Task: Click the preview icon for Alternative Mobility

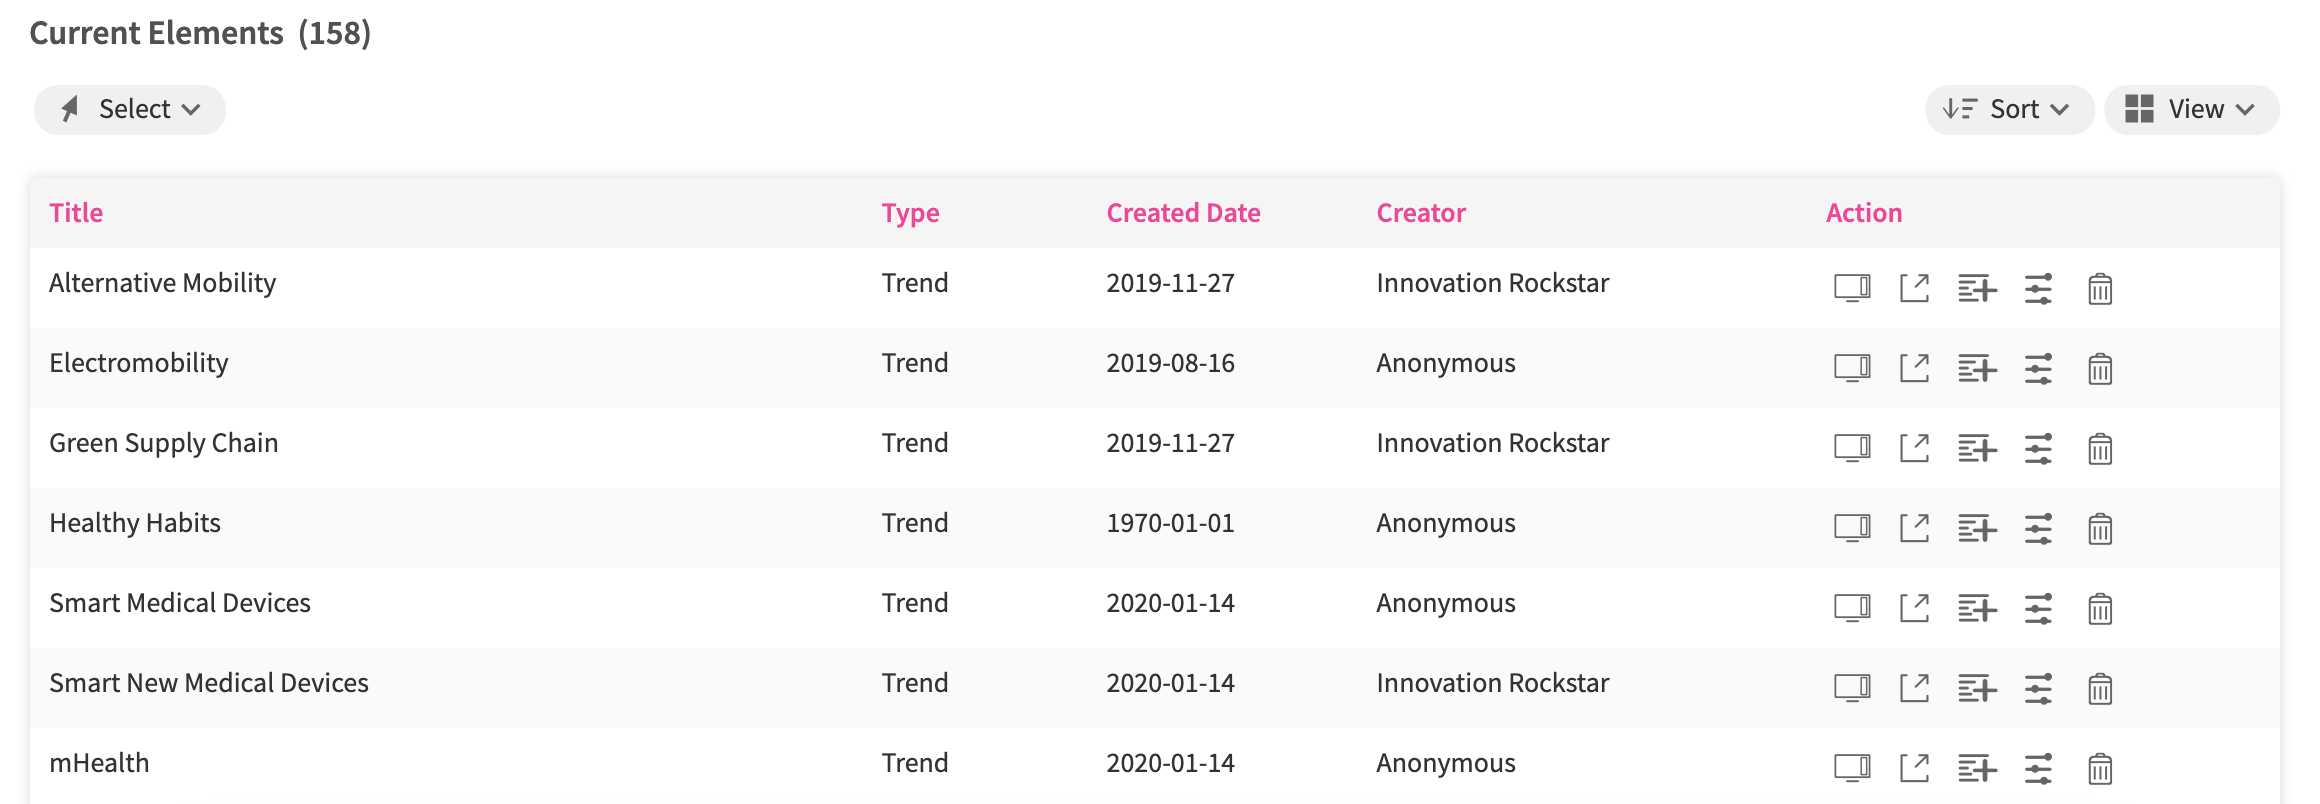Action: click(1852, 288)
